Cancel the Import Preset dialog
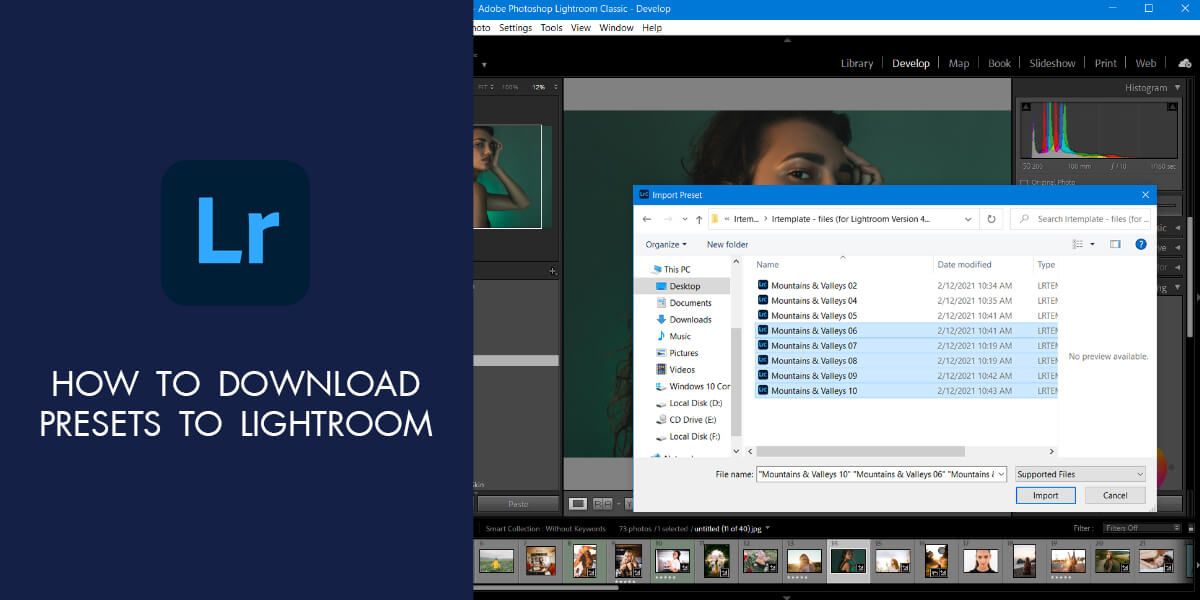 click(x=1115, y=495)
